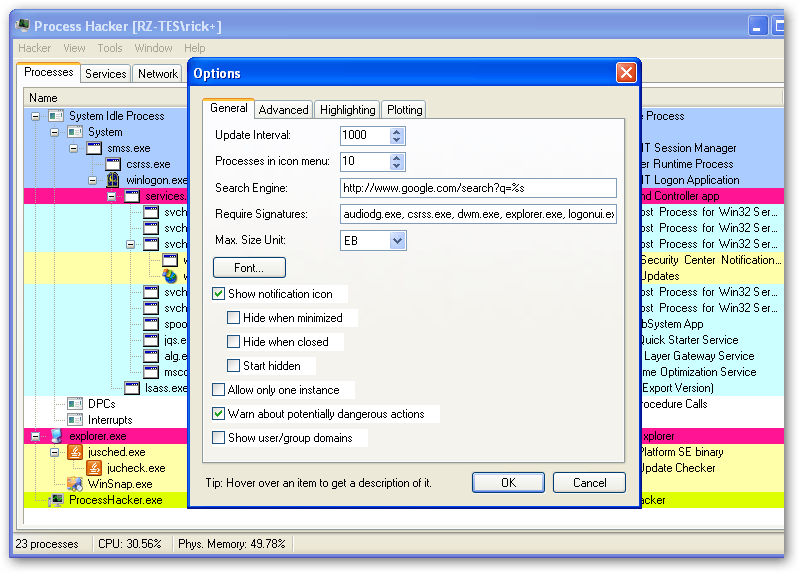Screen dimensions: 799x573
Task: Toggle Warn about potentially dangerous actions
Action: click(x=219, y=413)
